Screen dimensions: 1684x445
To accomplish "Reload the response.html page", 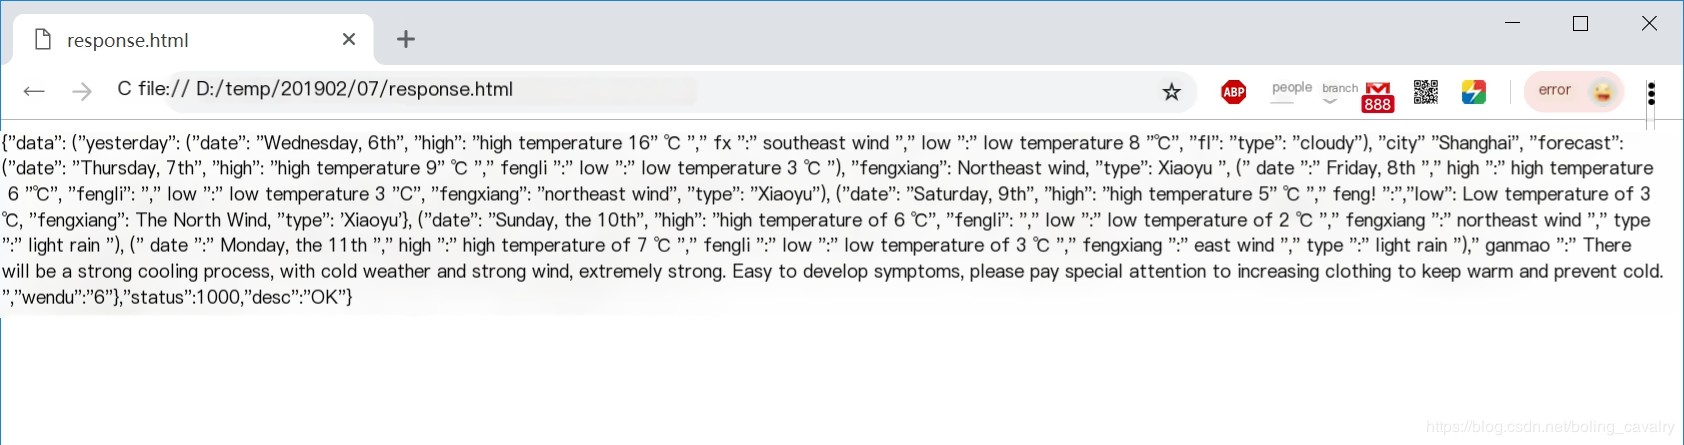I will click(124, 89).
